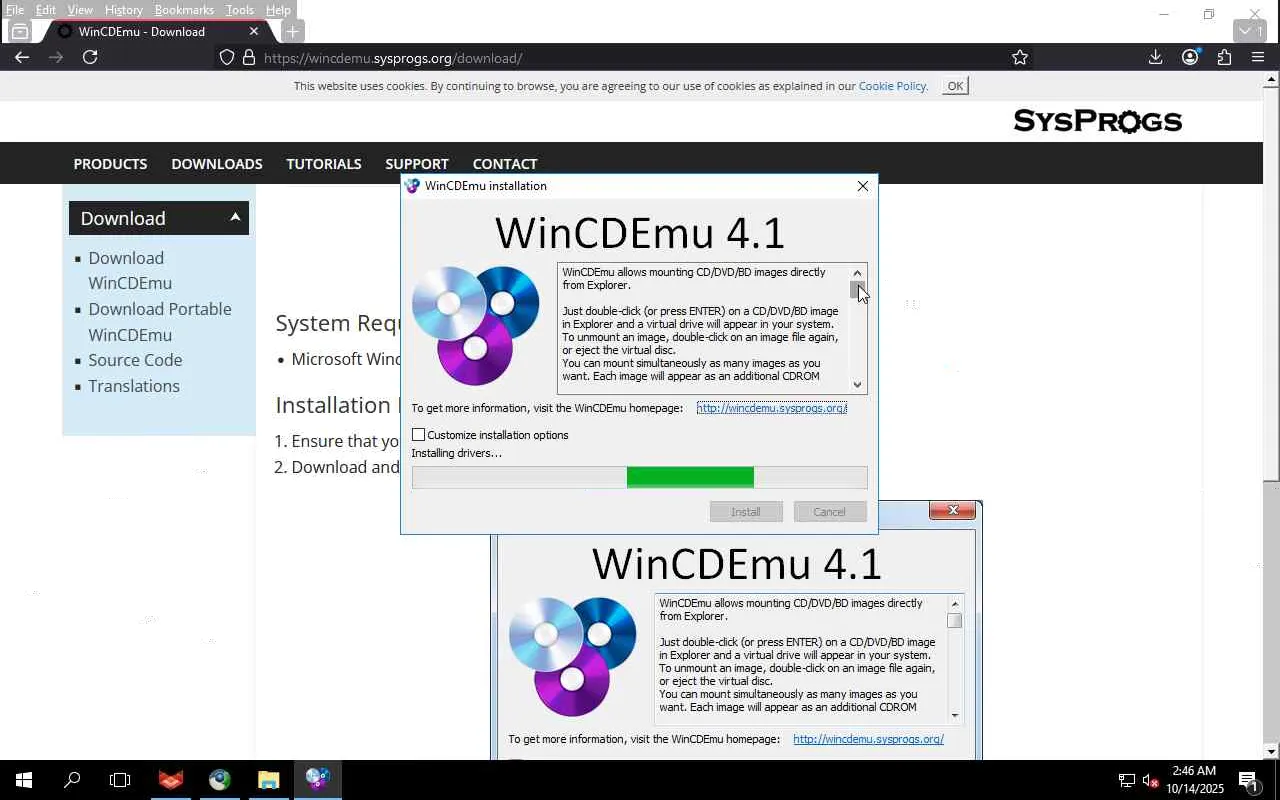
Task: Switch to the WinCDEmu installer taskbar icon
Action: 317,780
